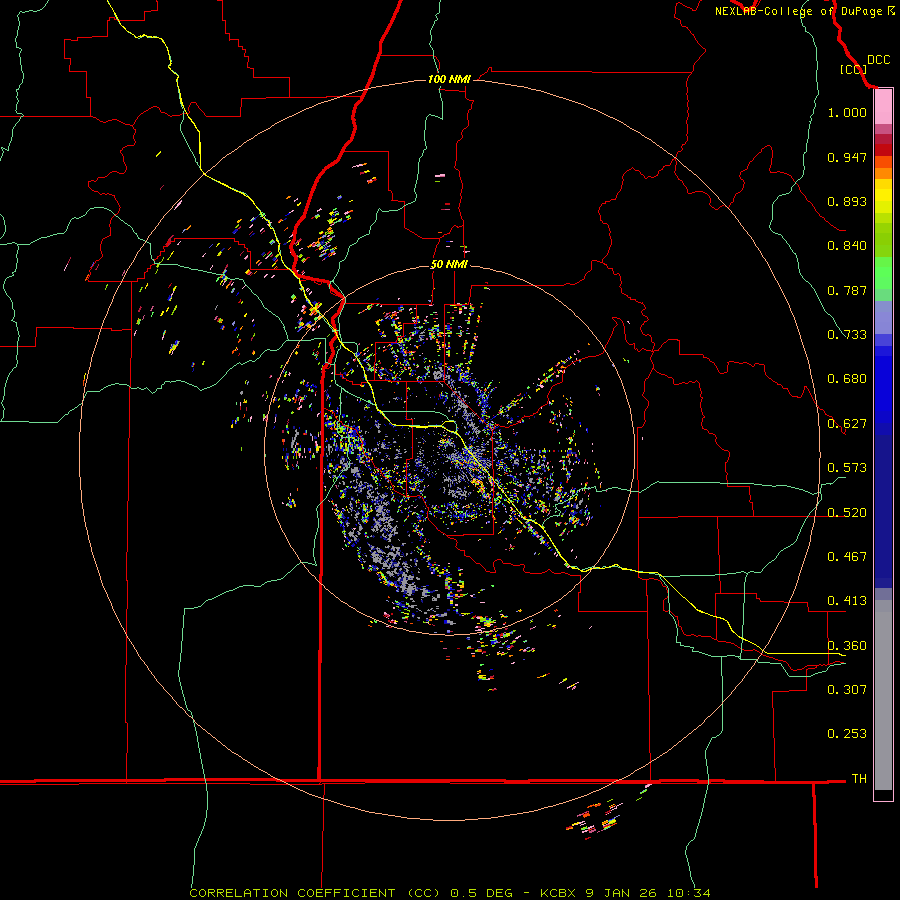The width and height of the screenshot is (900, 900).
Task: Pick the pink segment of the color bar
Action: 883,107
